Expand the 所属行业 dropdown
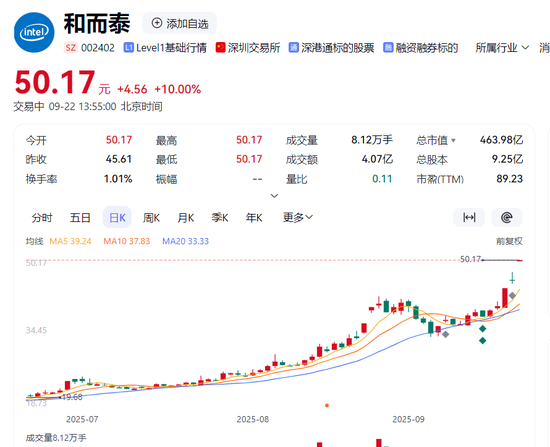 tap(502, 48)
